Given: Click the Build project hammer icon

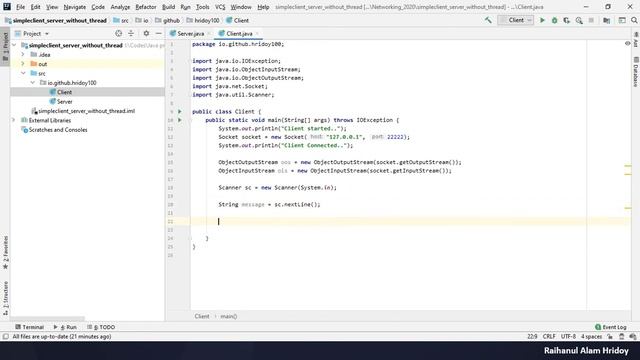Looking at the screenshot, I should [x=488, y=20].
